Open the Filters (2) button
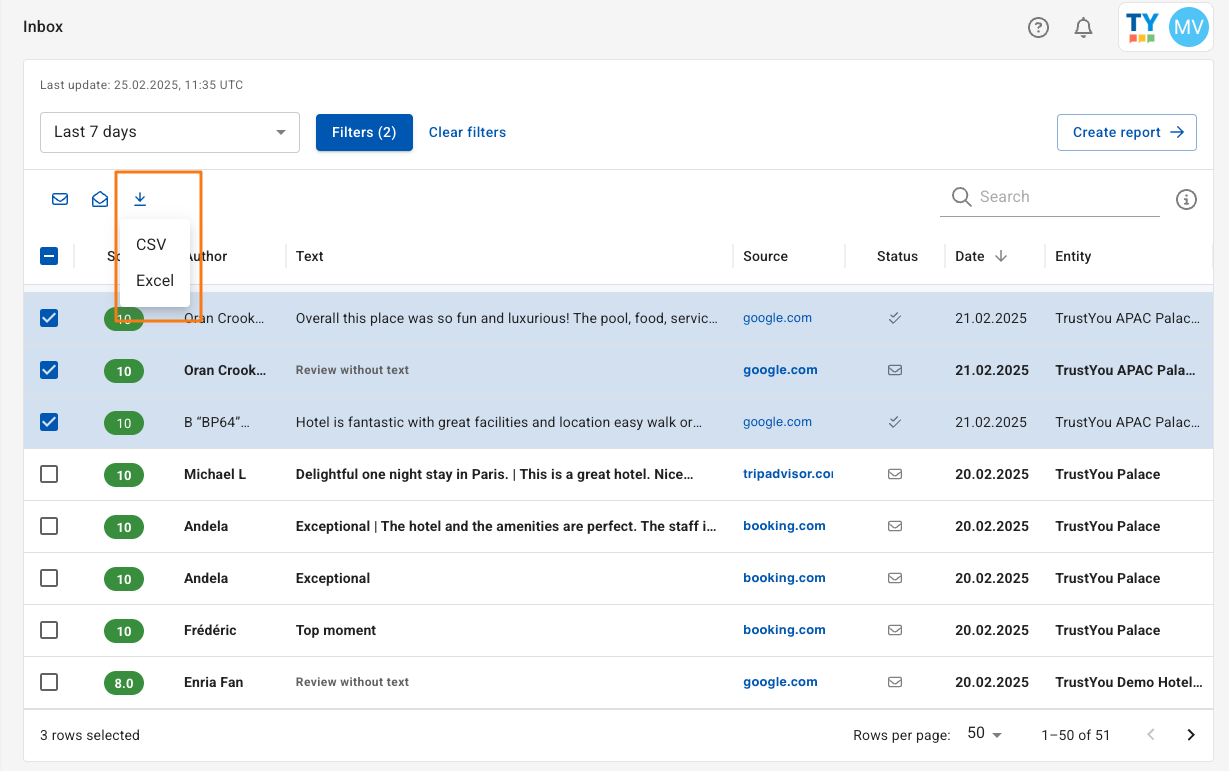1229x771 pixels. (x=364, y=132)
